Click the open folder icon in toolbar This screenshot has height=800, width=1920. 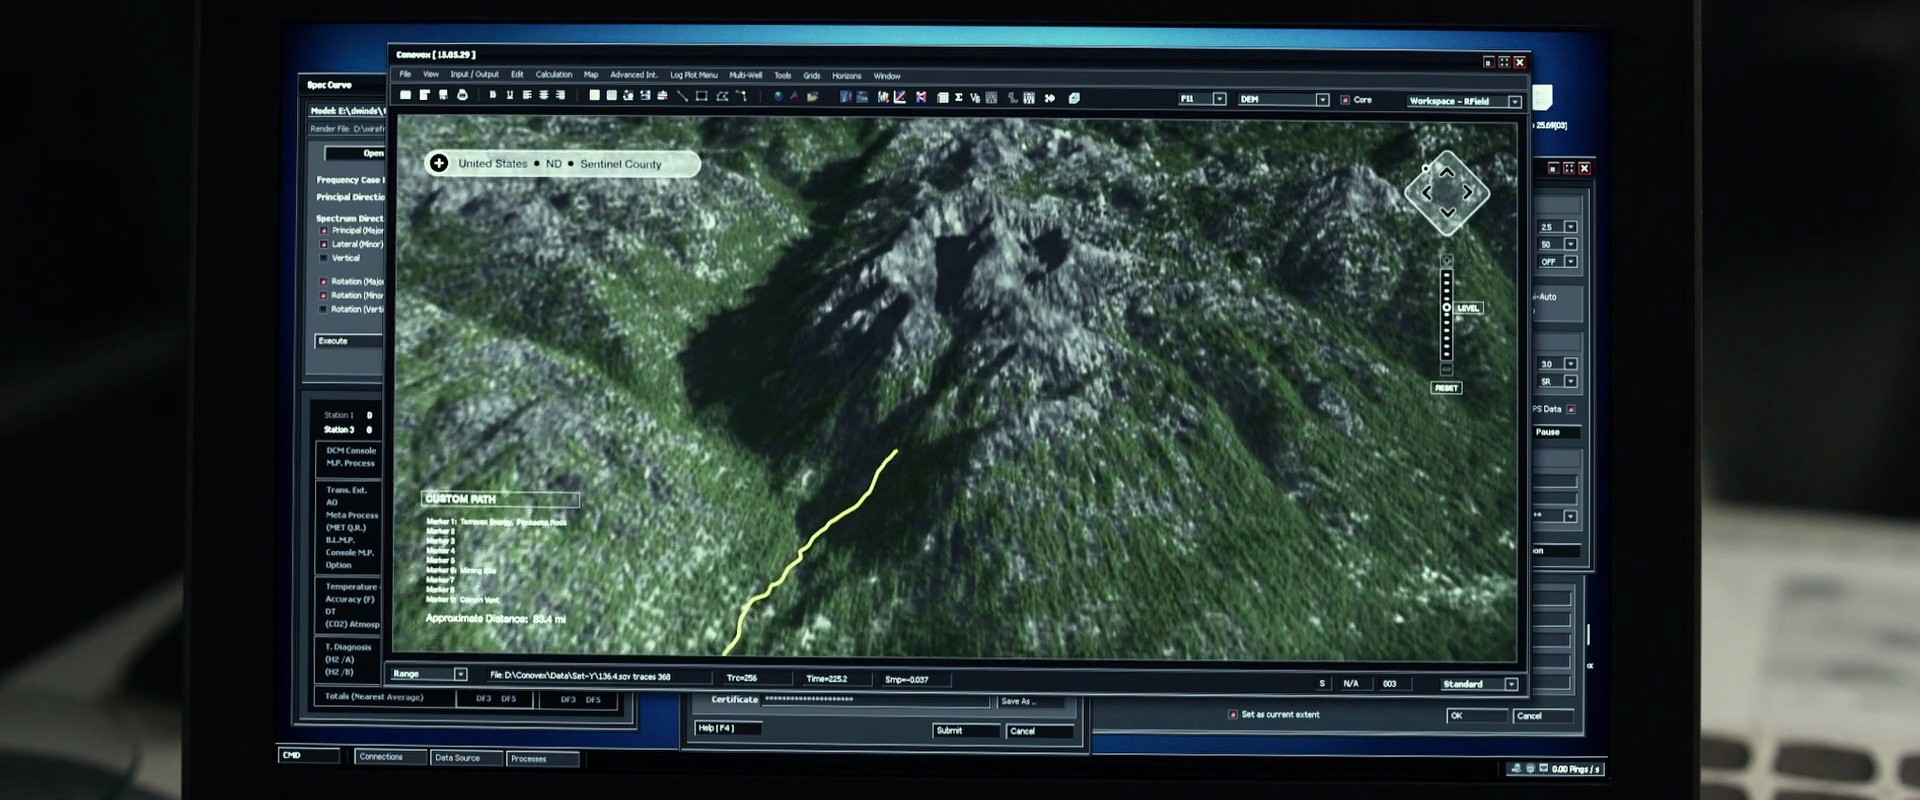click(x=812, y=97)
